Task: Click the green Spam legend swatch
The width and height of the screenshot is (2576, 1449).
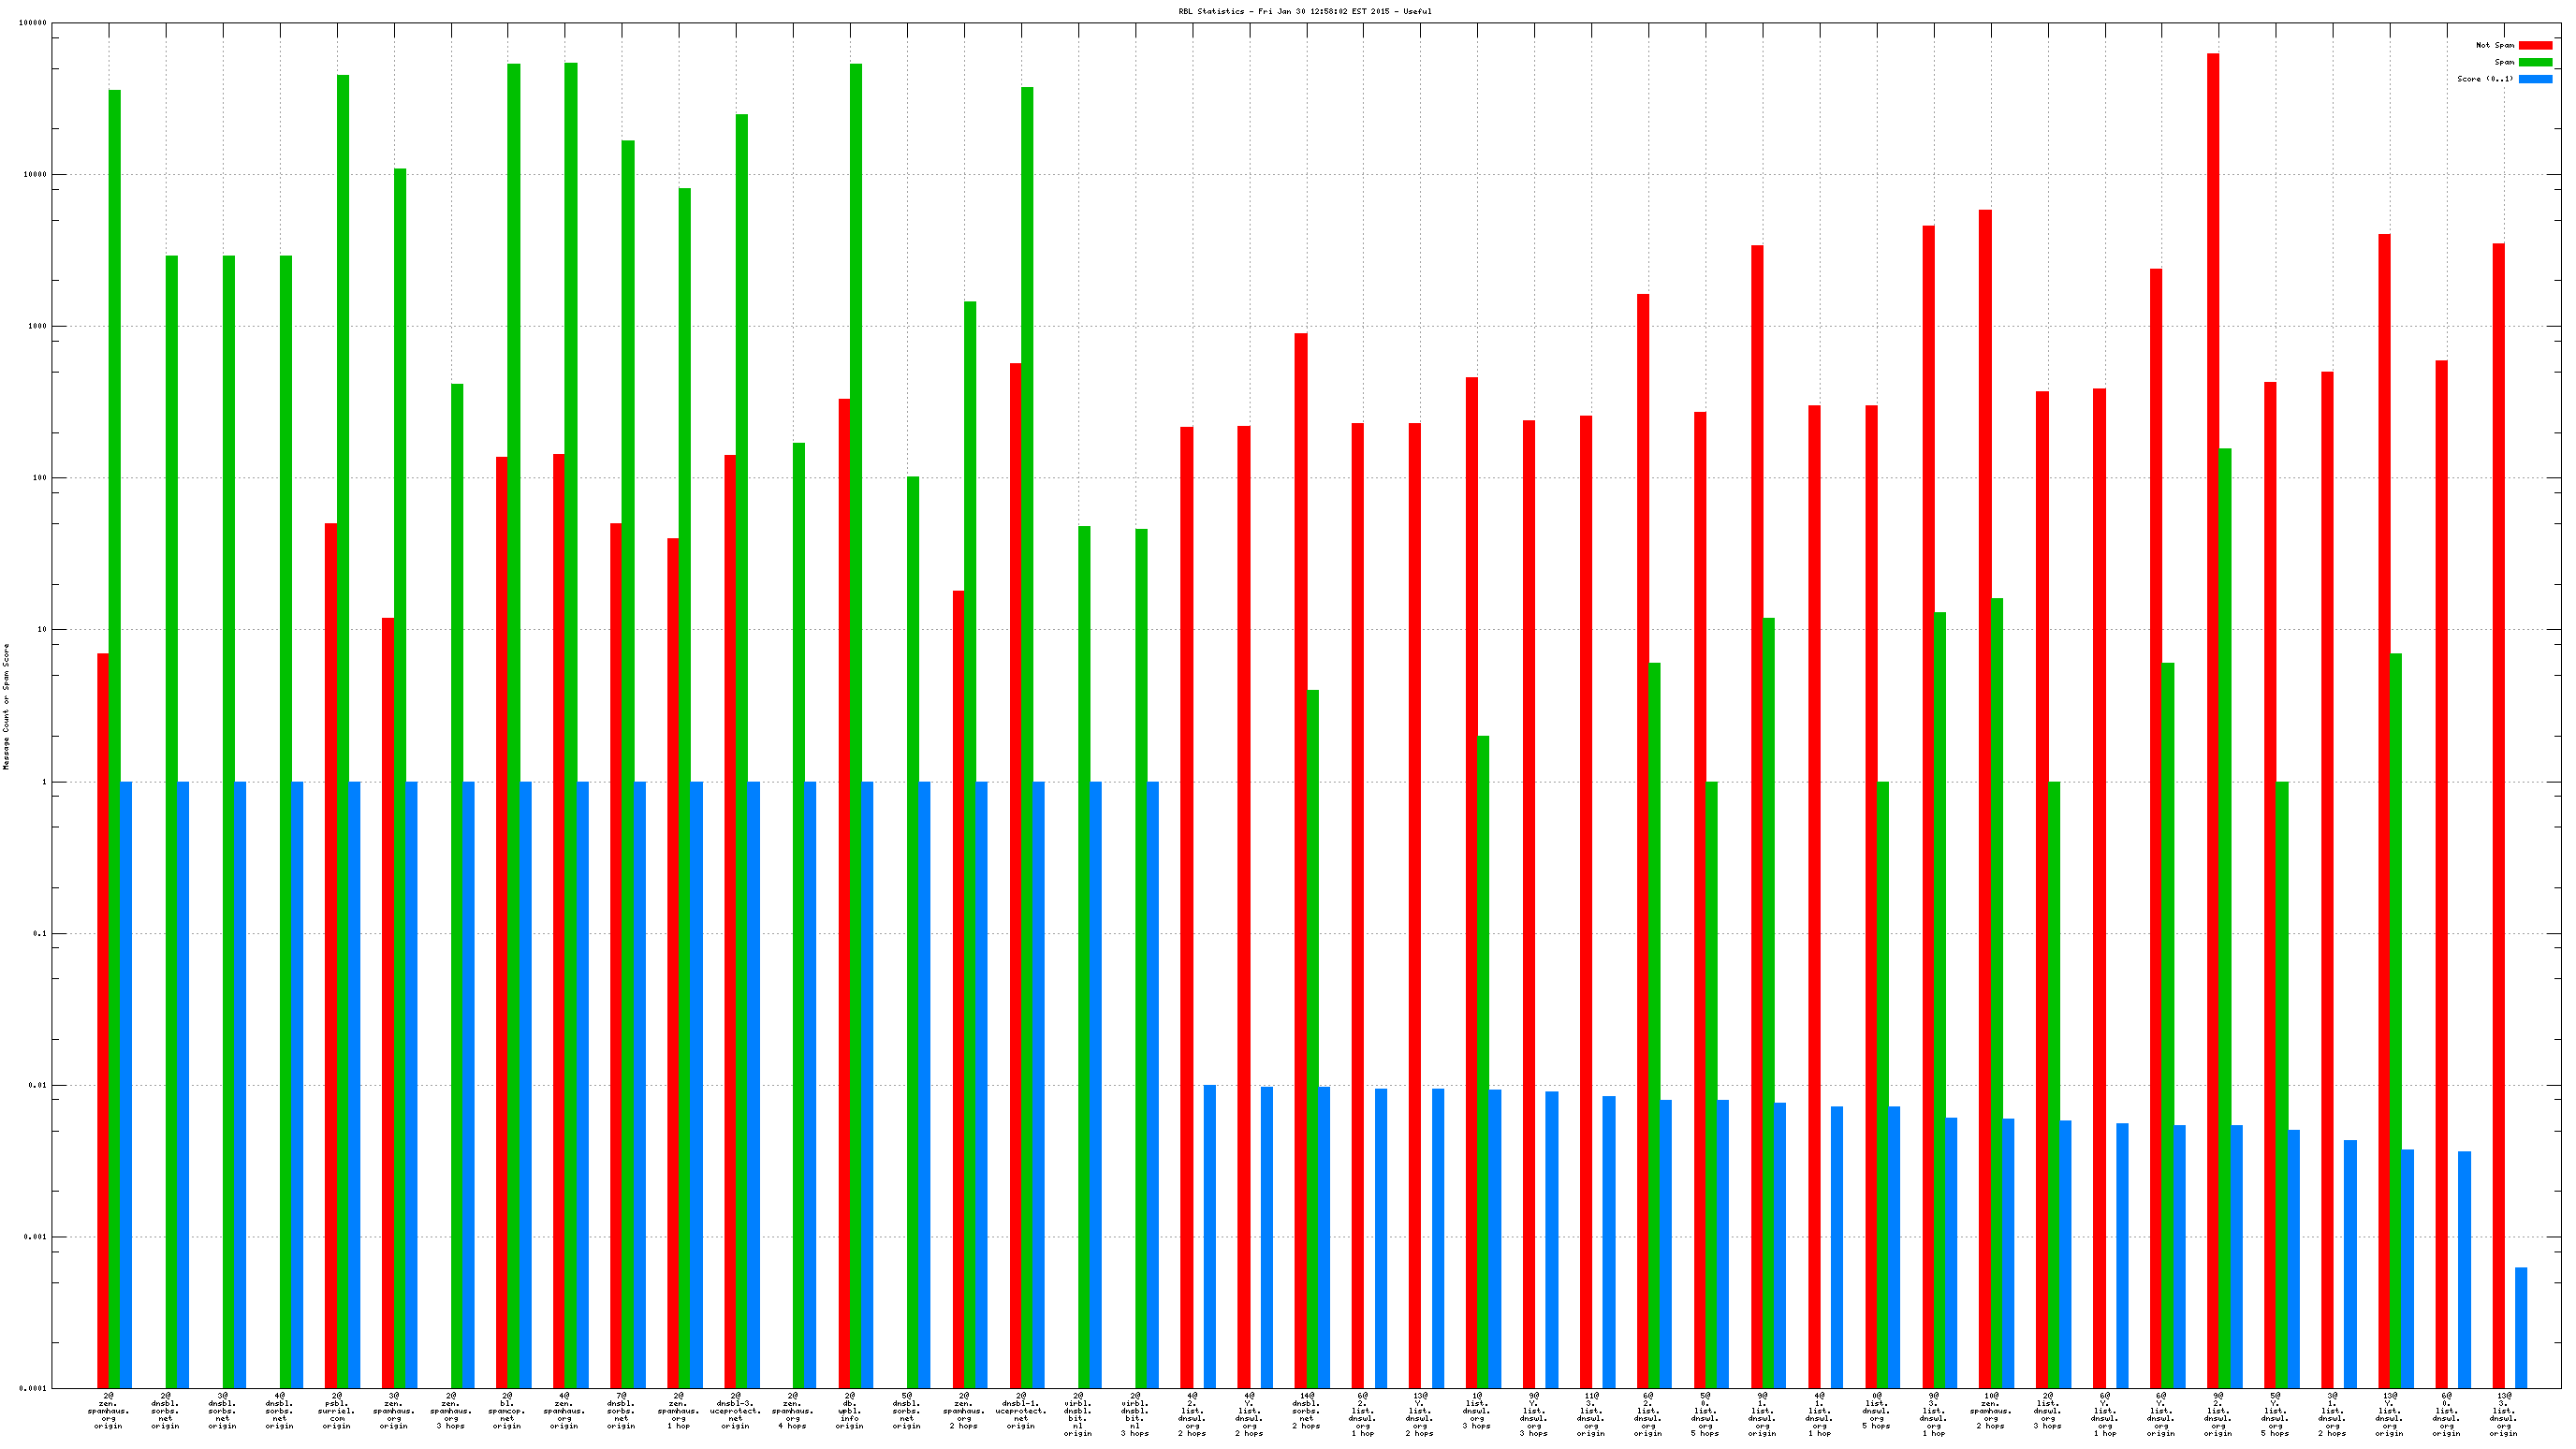Action: pos(2534,62)
